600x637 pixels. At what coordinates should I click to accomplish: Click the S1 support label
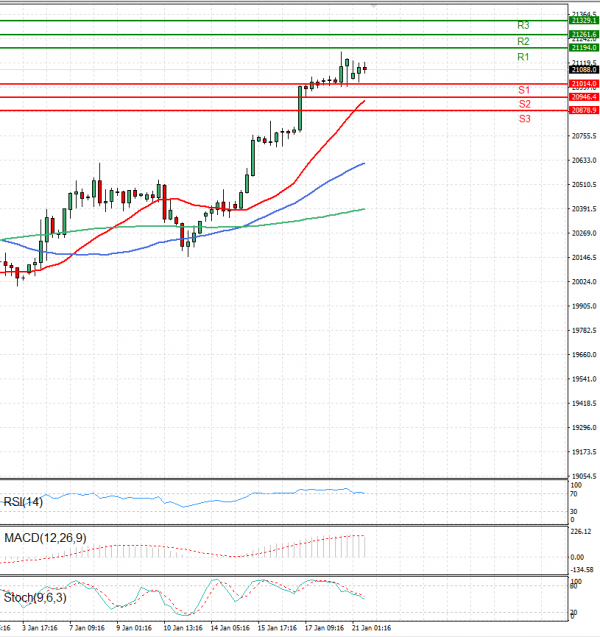coord(524,90)
